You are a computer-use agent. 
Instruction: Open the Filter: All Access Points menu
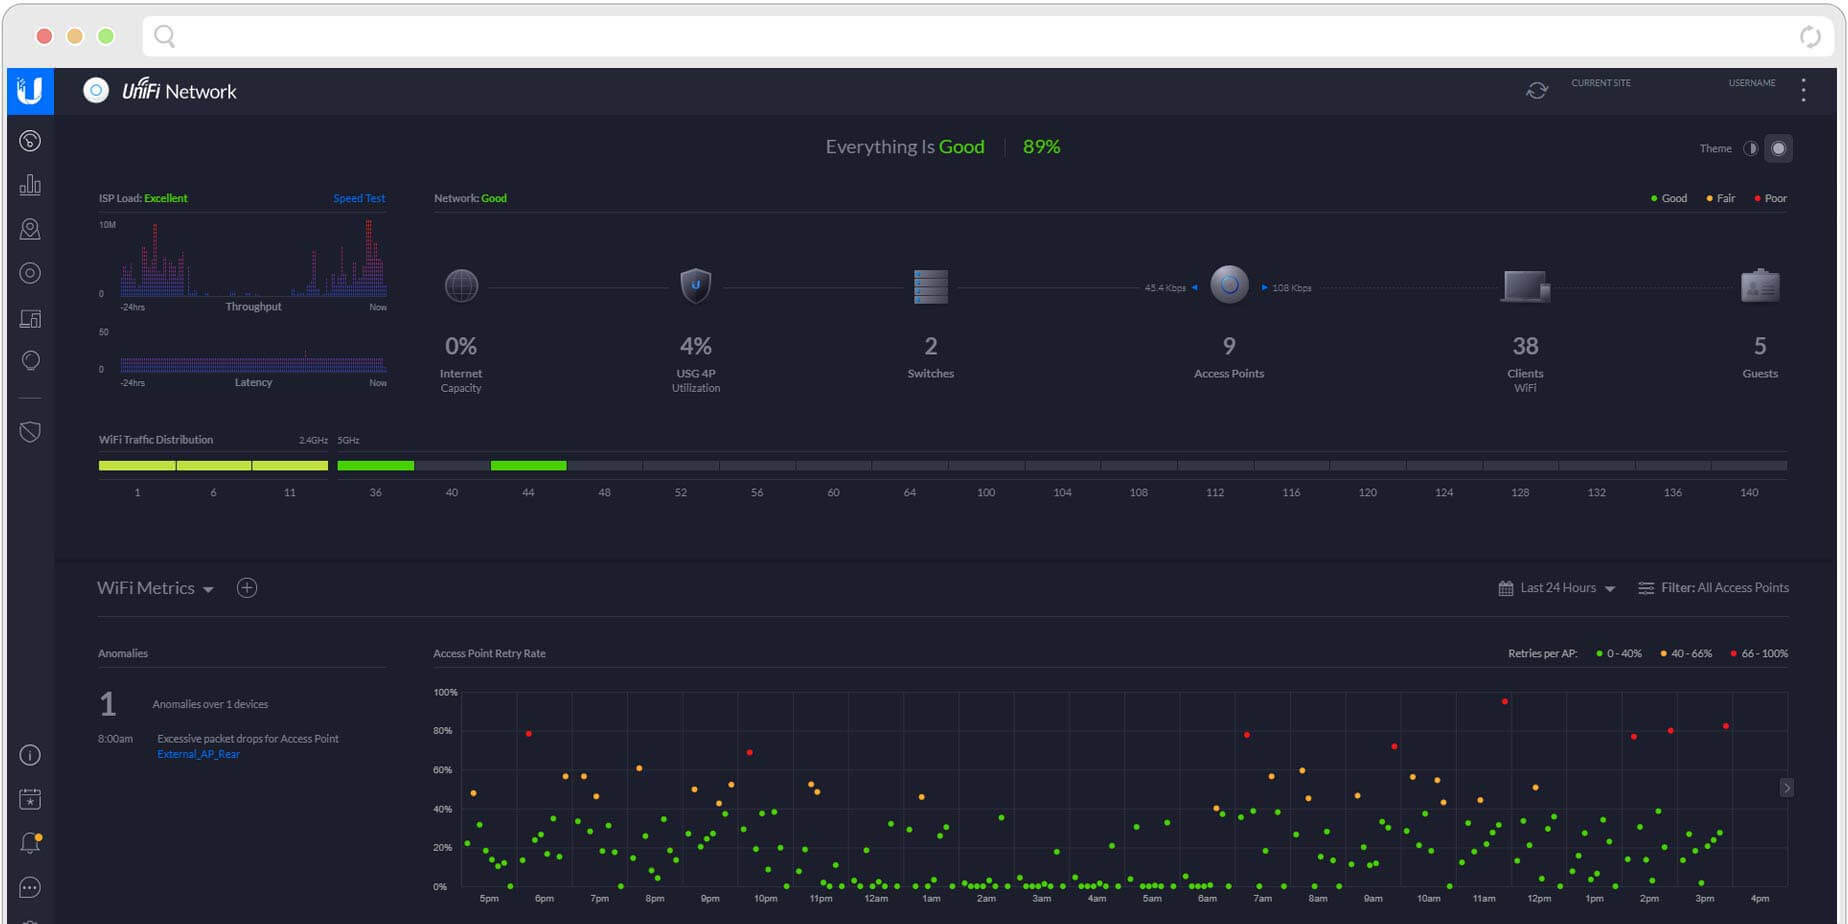[x=1713, y=588]
